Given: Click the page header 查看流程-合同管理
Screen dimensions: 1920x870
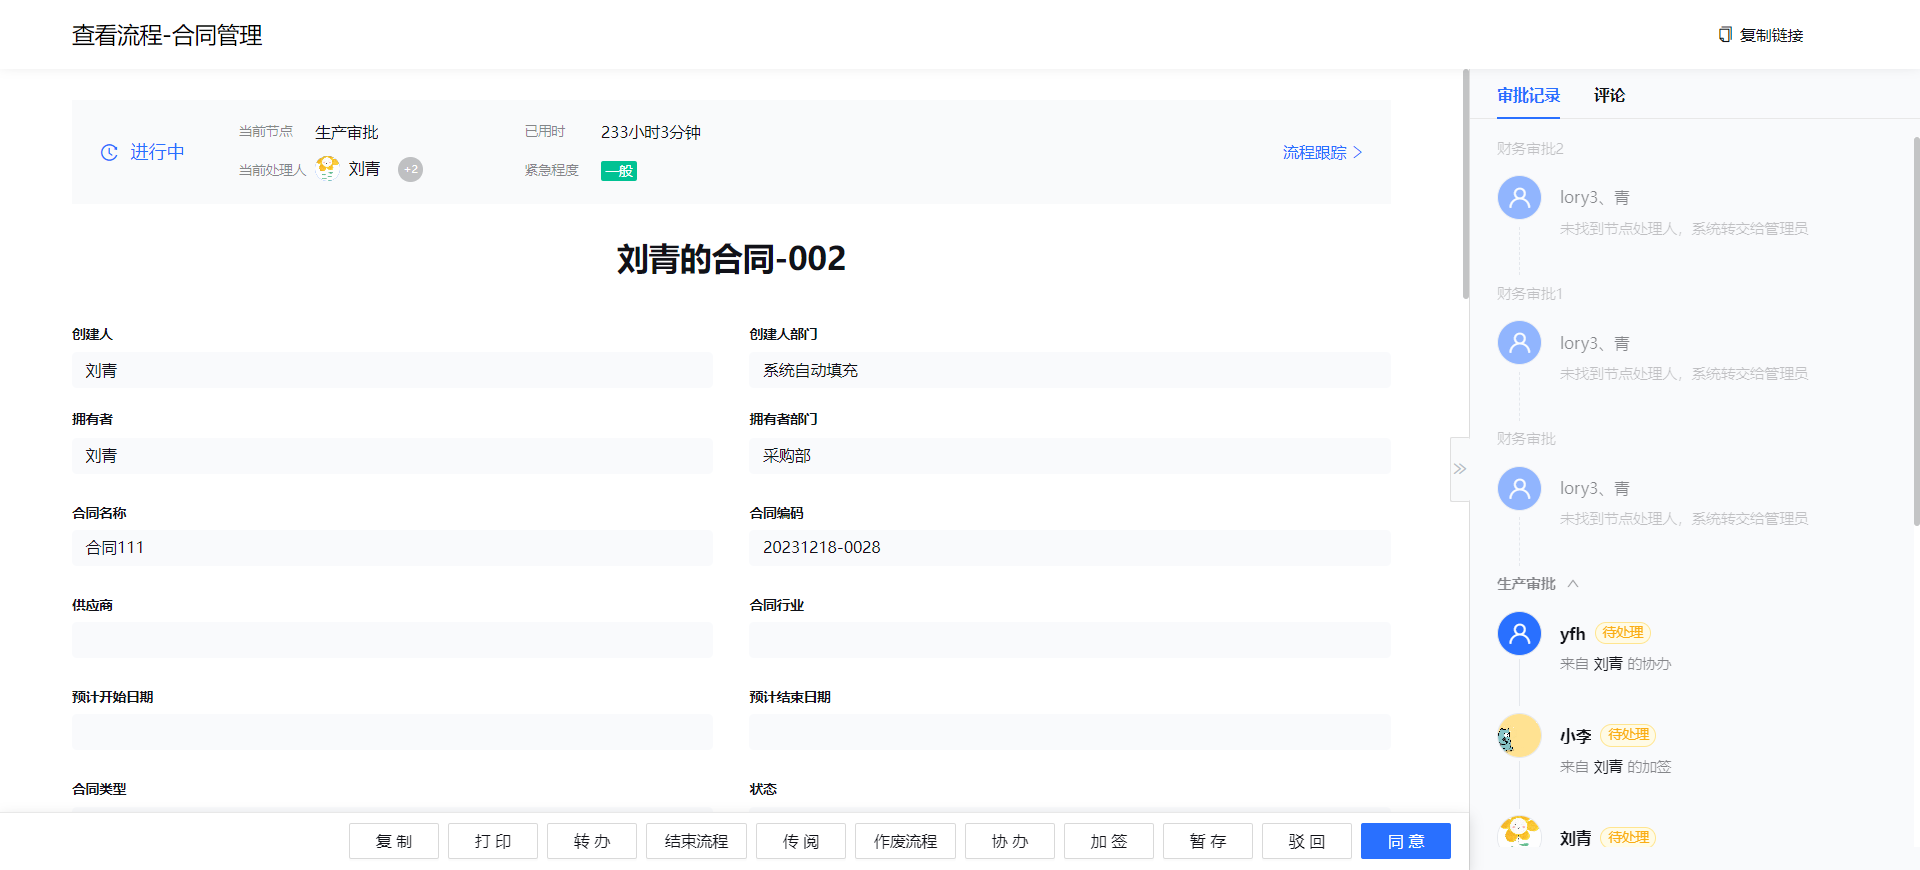Looking at the screenshot, I should point(167,35).
